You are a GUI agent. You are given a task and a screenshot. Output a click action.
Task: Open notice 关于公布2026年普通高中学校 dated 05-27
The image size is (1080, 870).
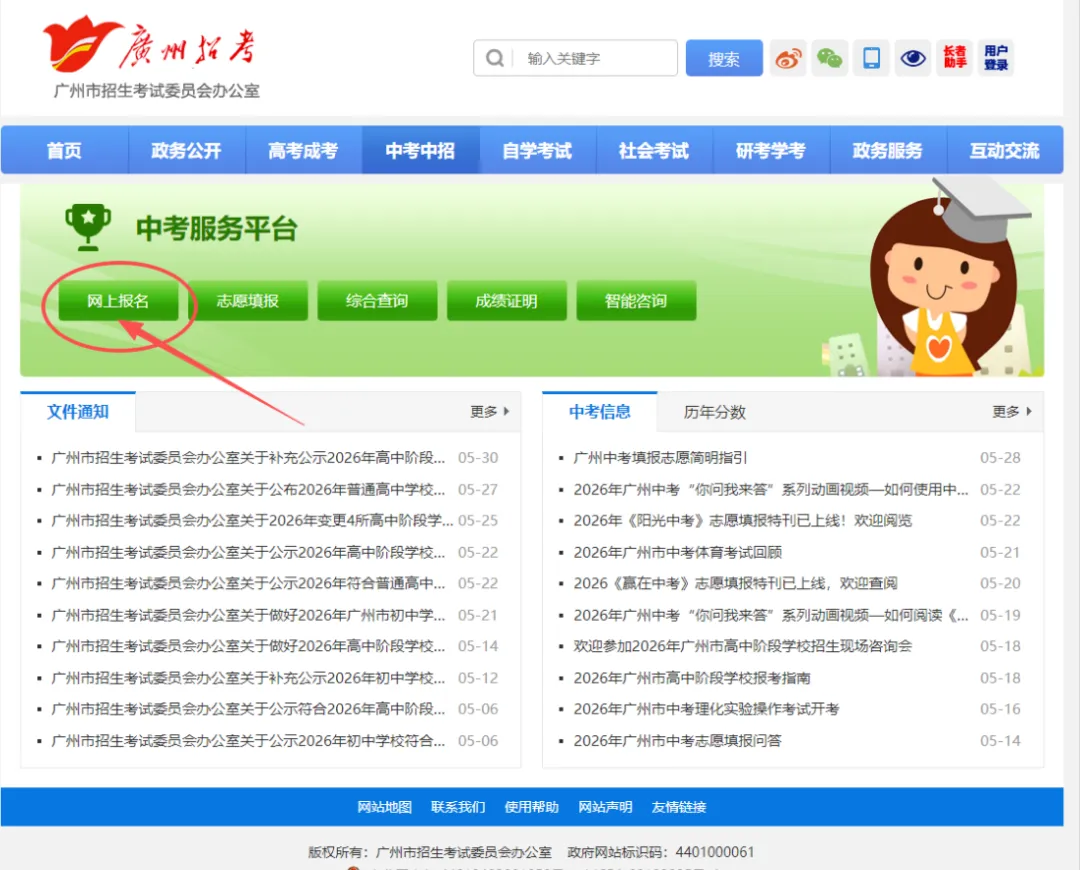point(249,489)
